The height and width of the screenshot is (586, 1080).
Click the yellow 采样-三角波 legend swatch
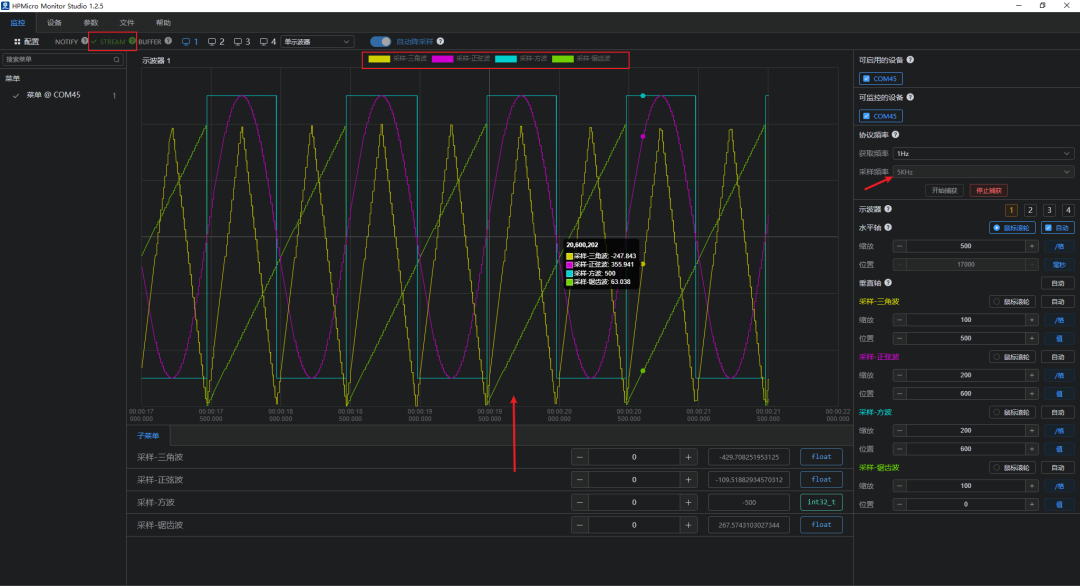379,59
